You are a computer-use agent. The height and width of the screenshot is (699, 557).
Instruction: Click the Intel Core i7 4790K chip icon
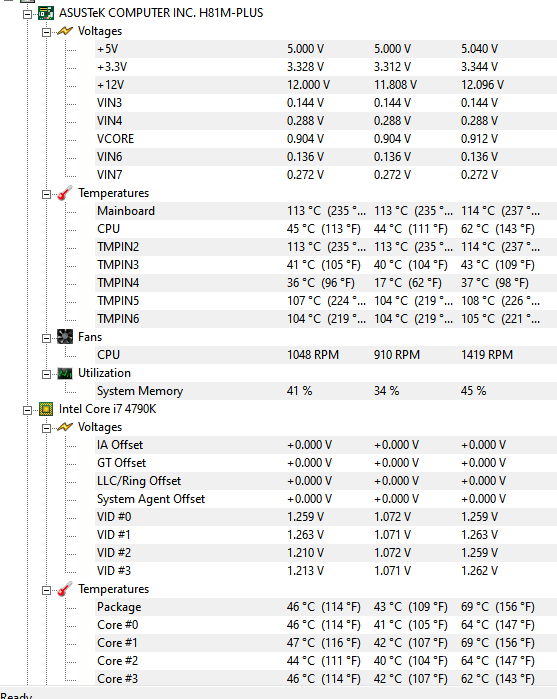pyautogui.click(x=46, y=409)
